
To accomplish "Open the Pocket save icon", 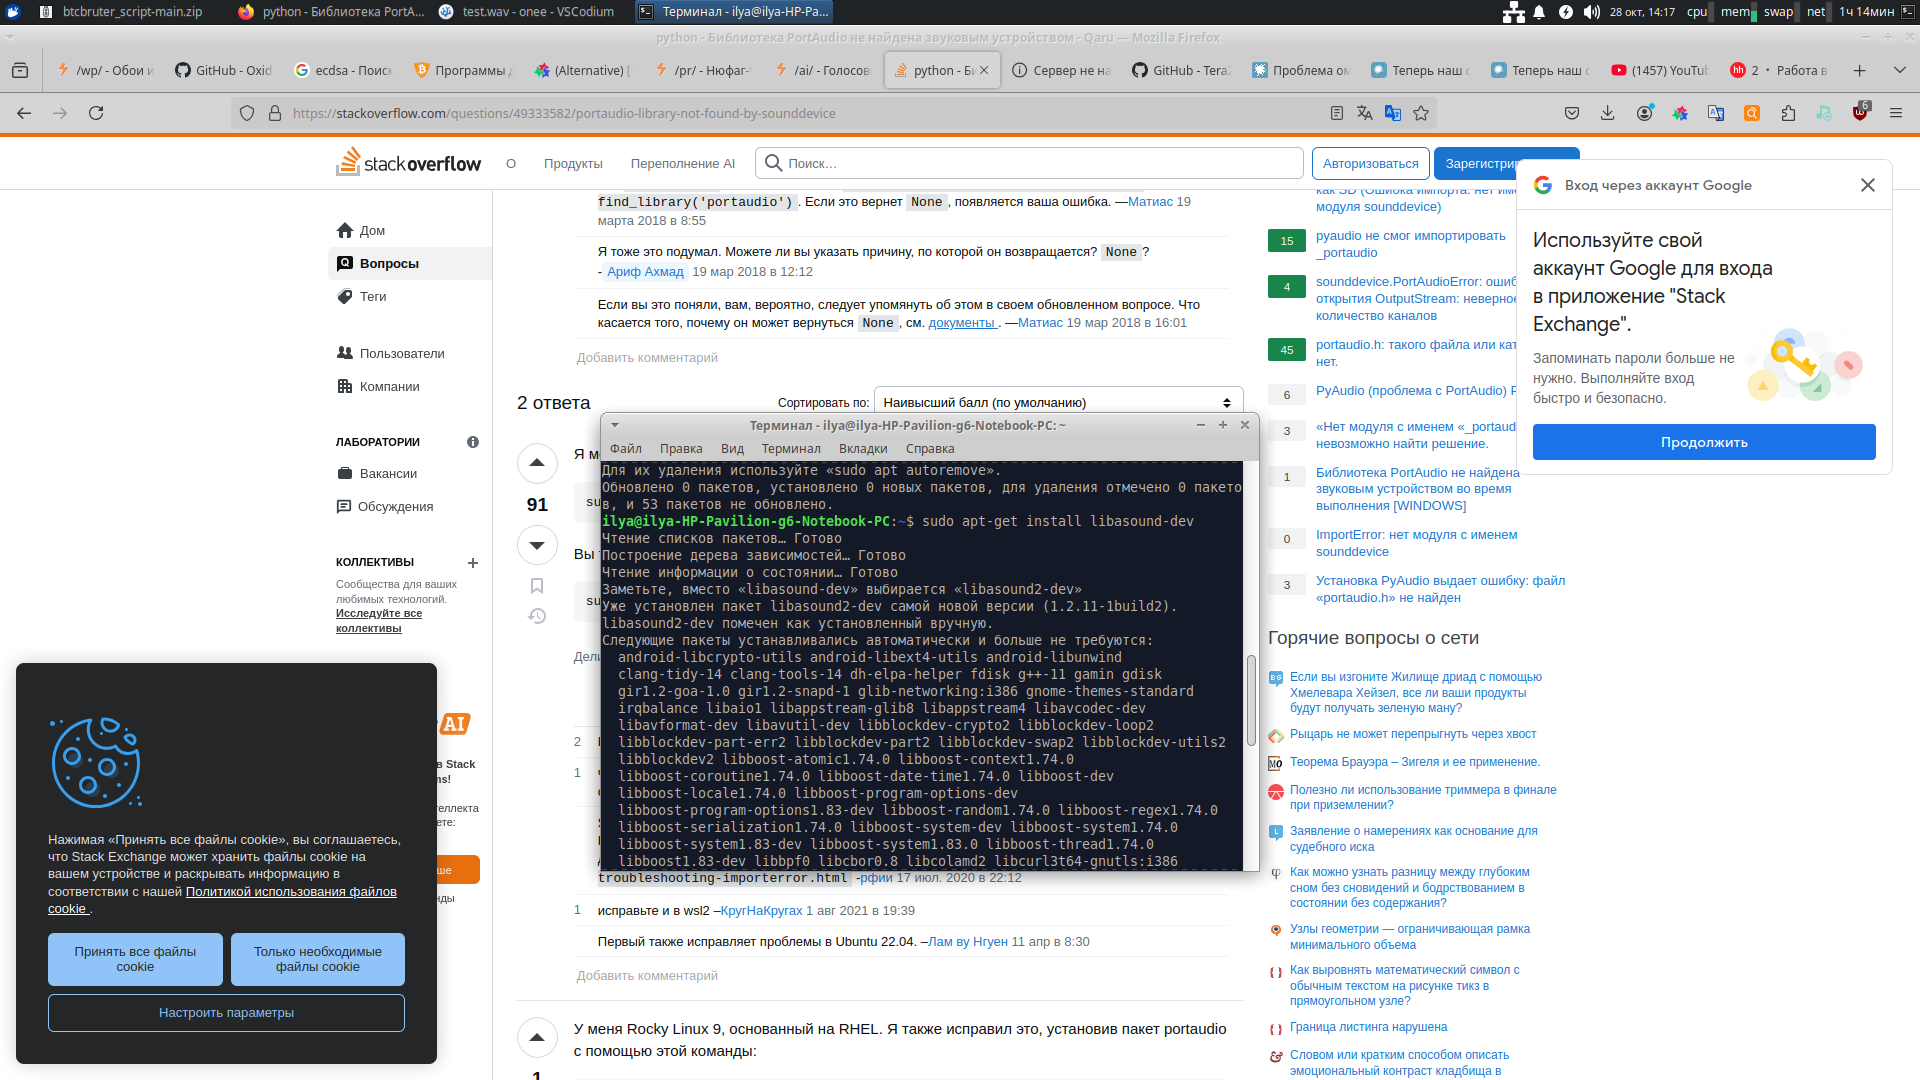I will coord(1572,113).
